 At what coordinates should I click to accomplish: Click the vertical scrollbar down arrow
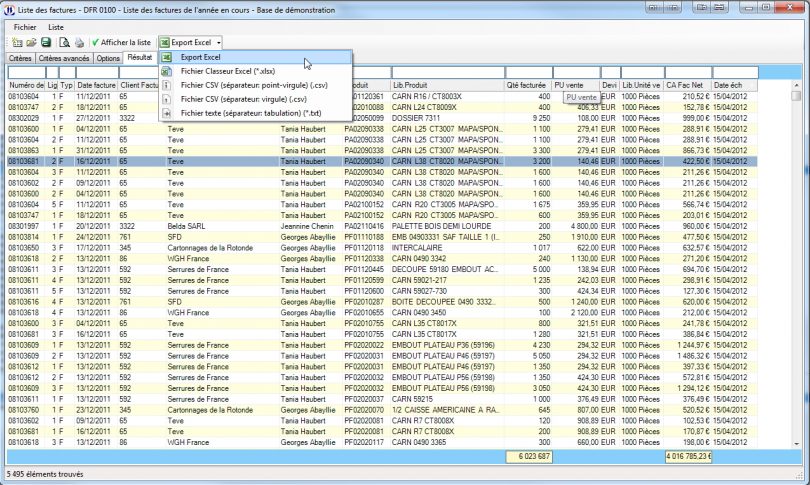796,443
